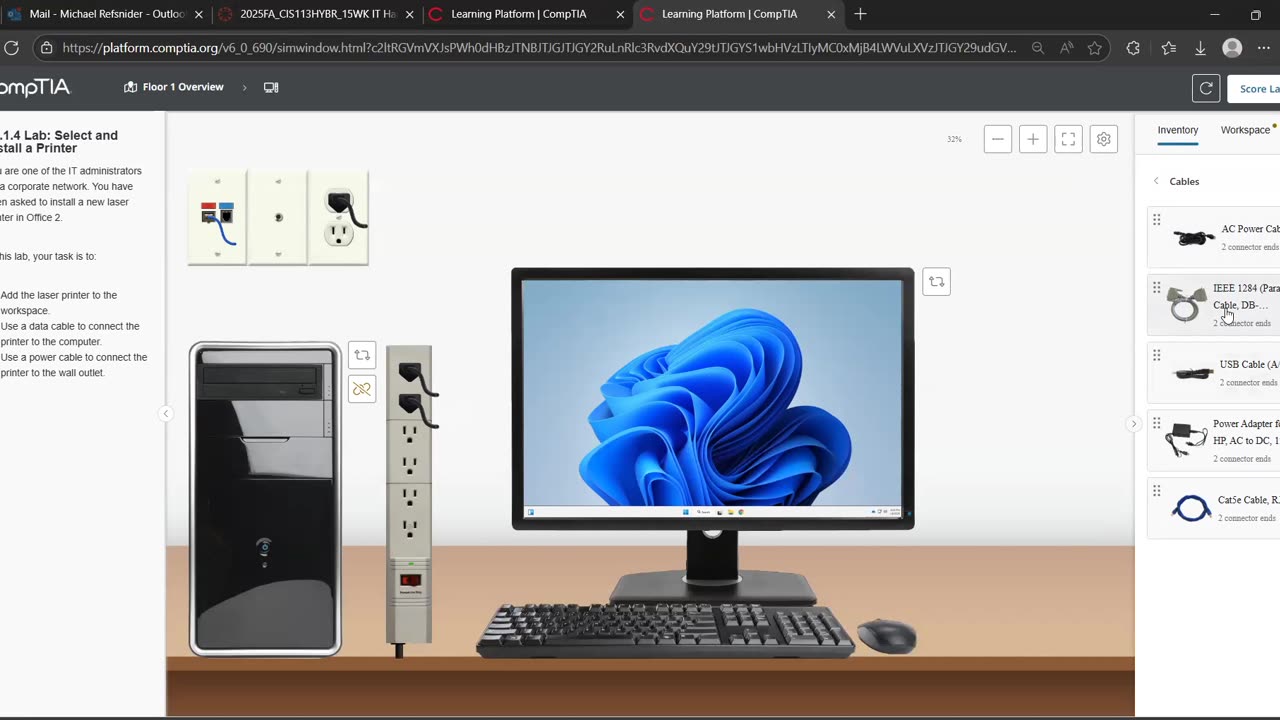Open browser downloads icon

pyautogui.click(x=1200, y=48)
